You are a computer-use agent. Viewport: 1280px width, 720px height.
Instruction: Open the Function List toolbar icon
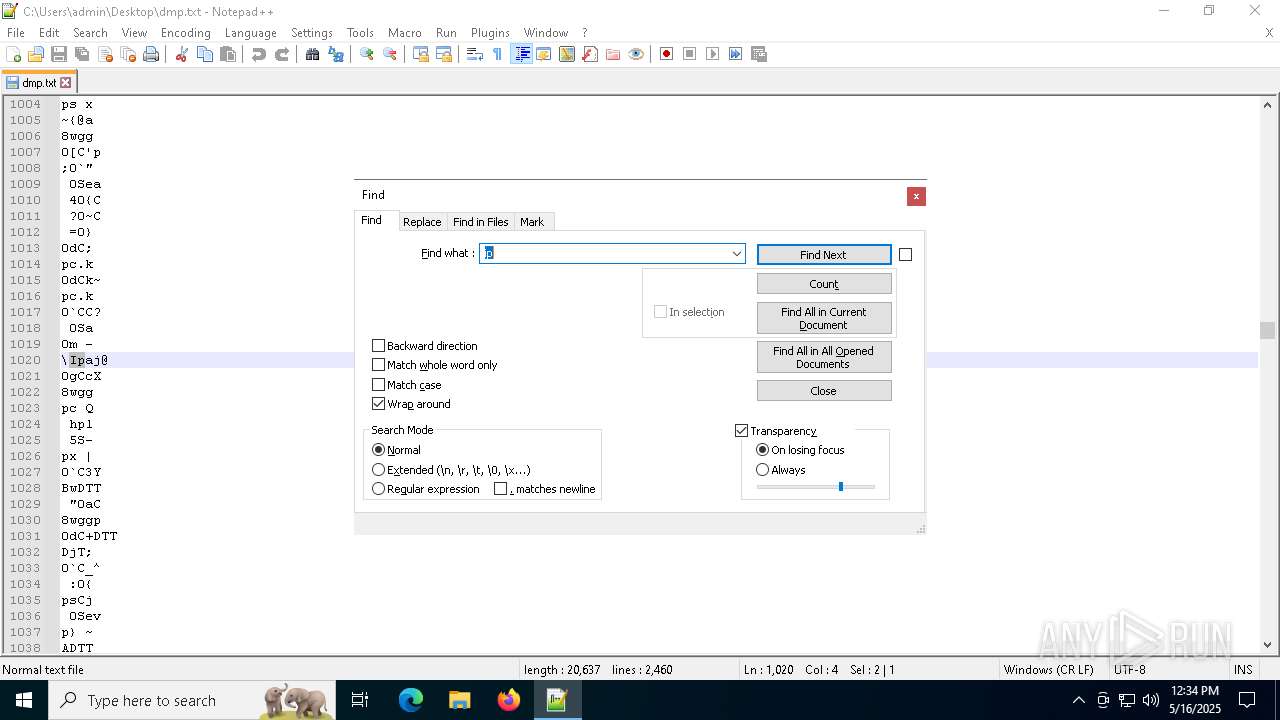(590, 54)
